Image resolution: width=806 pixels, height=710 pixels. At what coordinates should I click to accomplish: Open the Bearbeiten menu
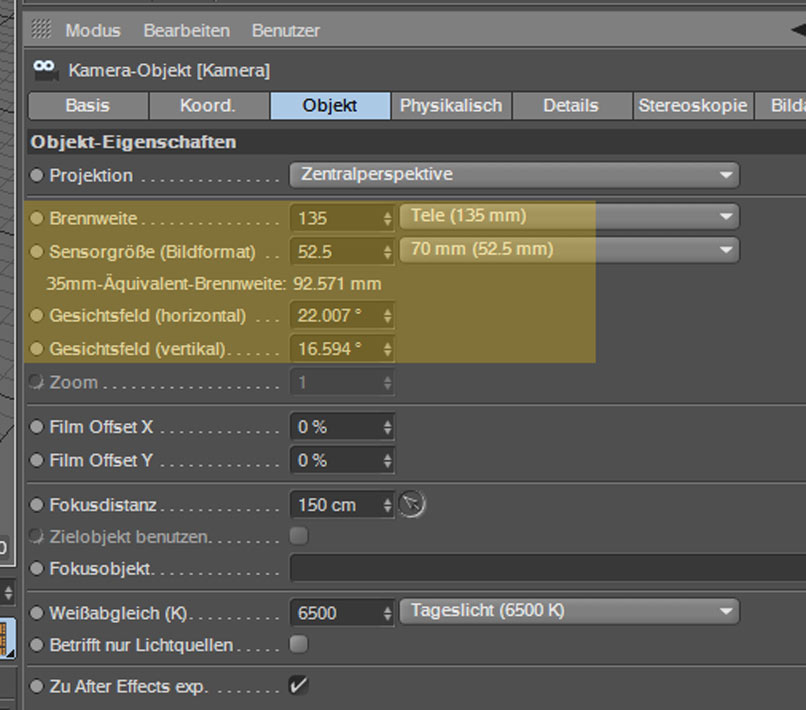click(187, 30)
